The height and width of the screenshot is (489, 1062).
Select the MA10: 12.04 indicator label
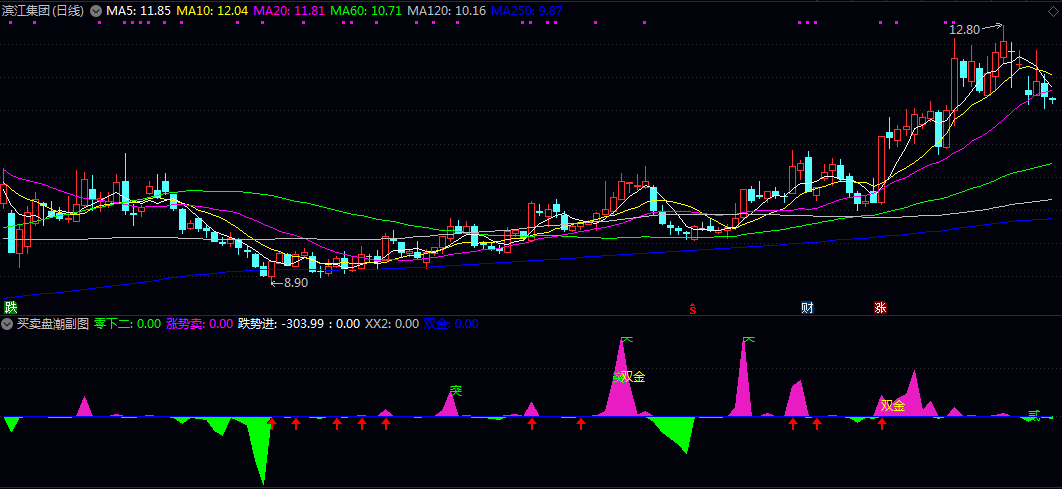tap(212, 11)
